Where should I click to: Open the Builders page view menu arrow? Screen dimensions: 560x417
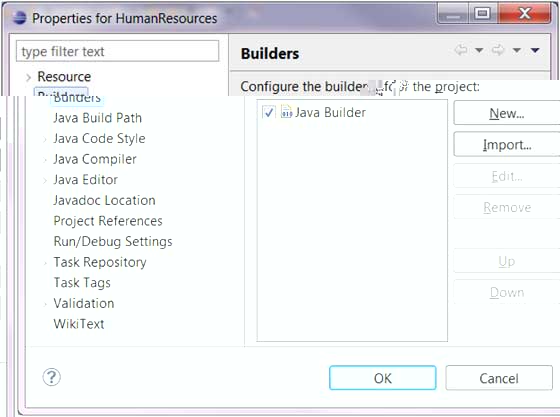(535, 50)
